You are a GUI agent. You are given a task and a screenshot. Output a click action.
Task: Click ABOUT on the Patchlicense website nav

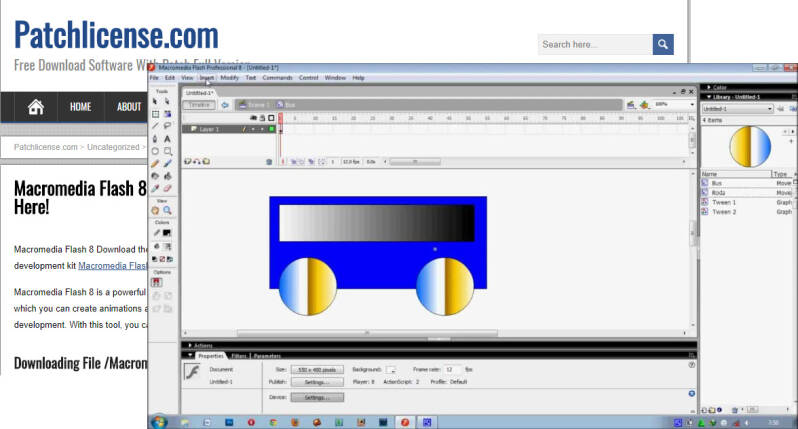point(129,107)
